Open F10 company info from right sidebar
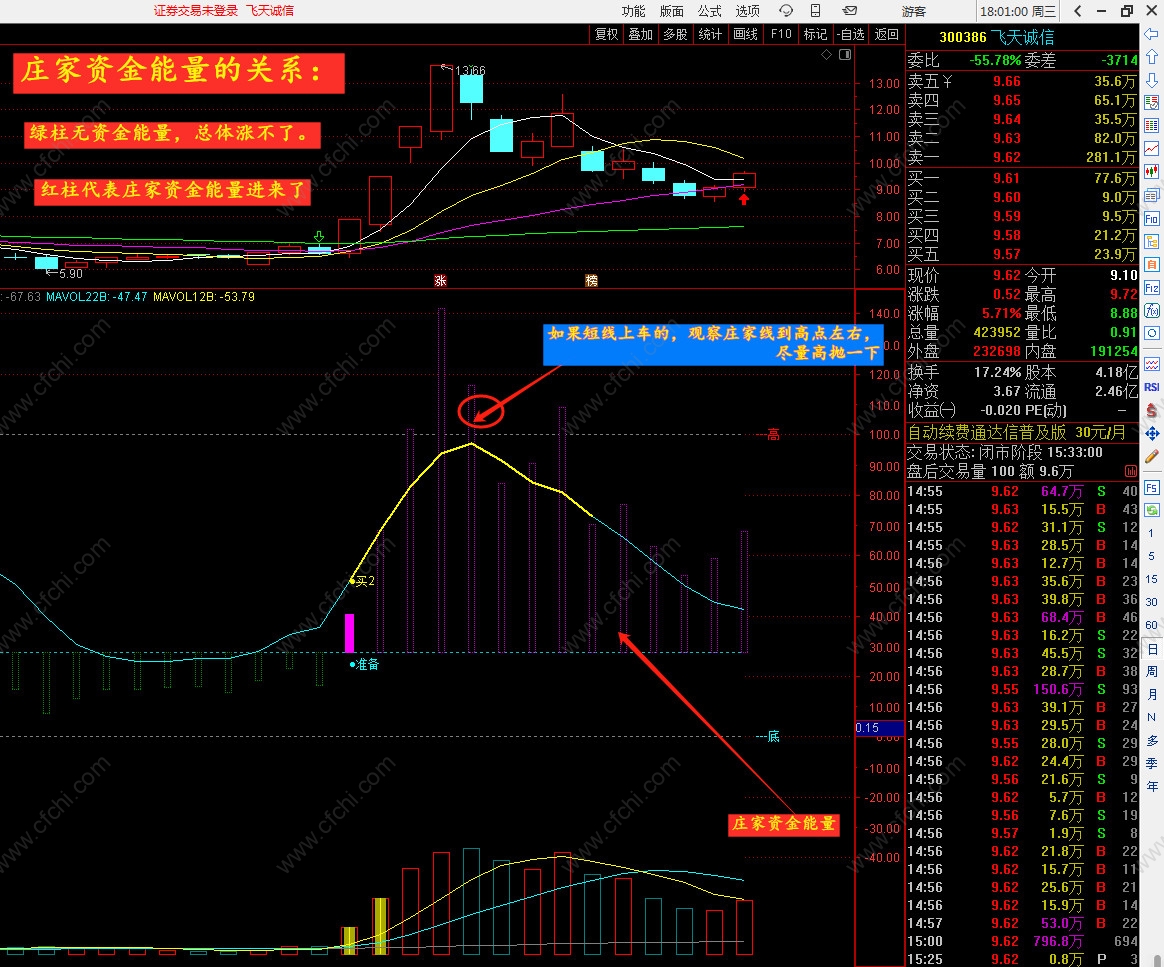 pyautogui.click(x=1152, y=218)
